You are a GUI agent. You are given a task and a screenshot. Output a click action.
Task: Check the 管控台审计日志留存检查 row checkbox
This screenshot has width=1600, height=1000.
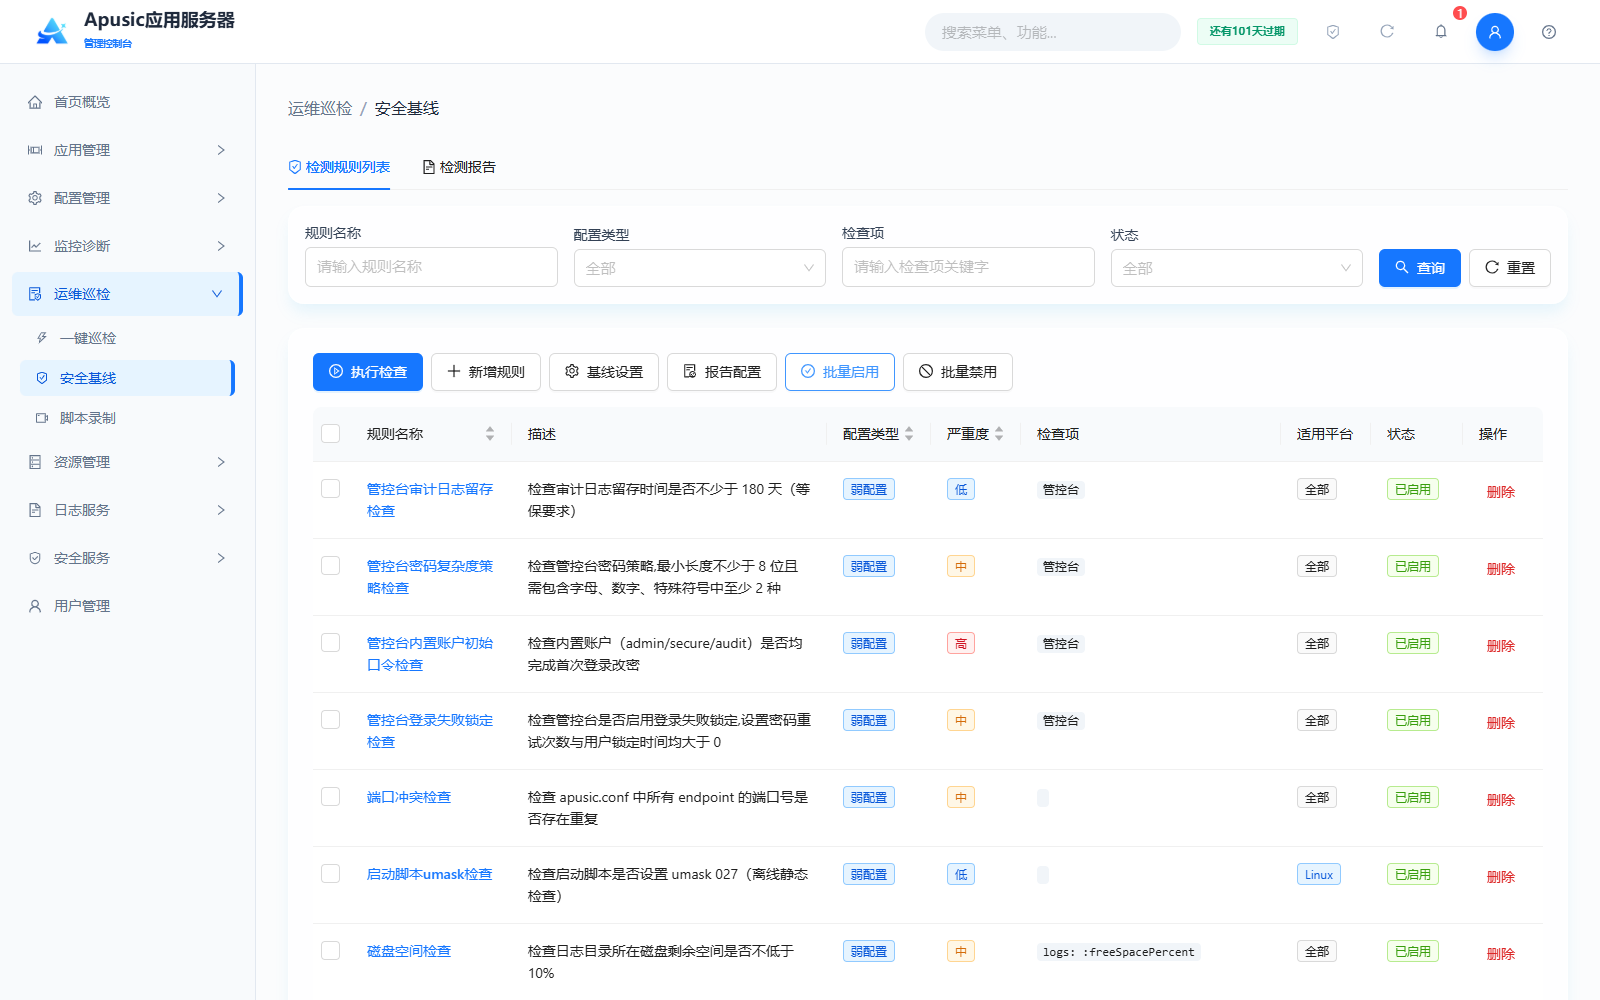[331, 489]
